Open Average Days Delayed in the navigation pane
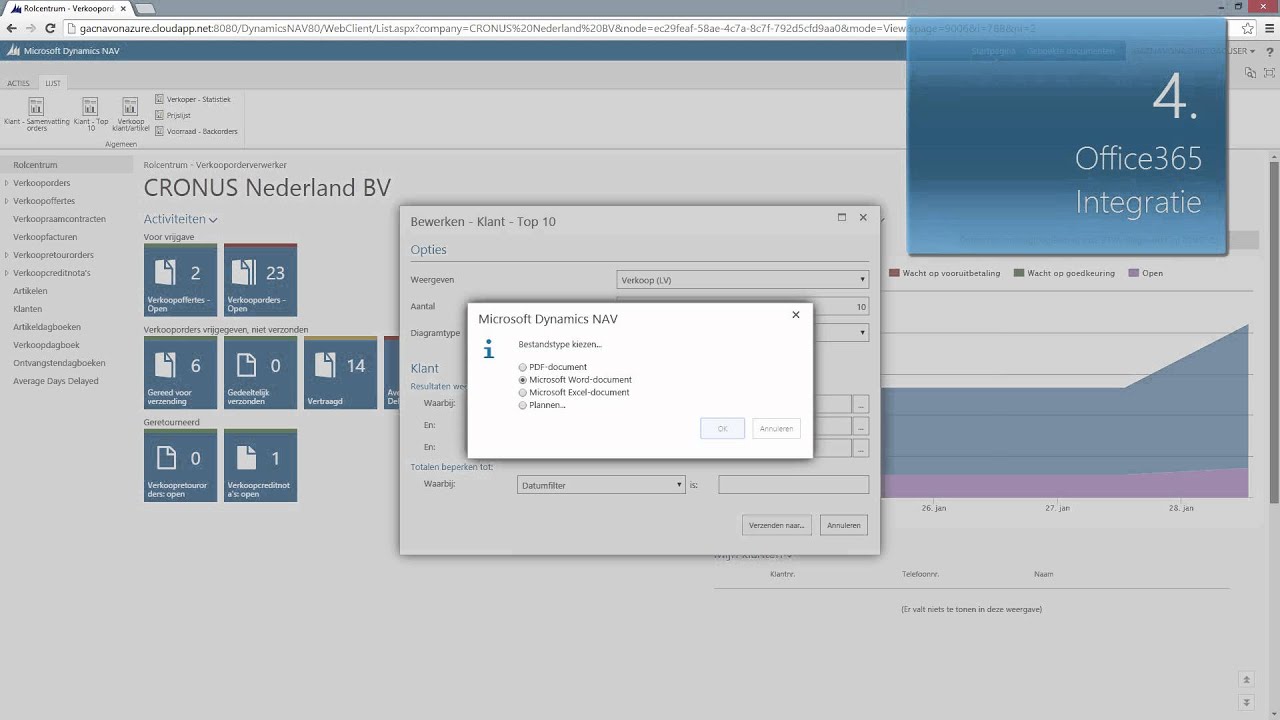This screenshot has width=1280, height=720. pyautogui.click(x=56, y=381)
